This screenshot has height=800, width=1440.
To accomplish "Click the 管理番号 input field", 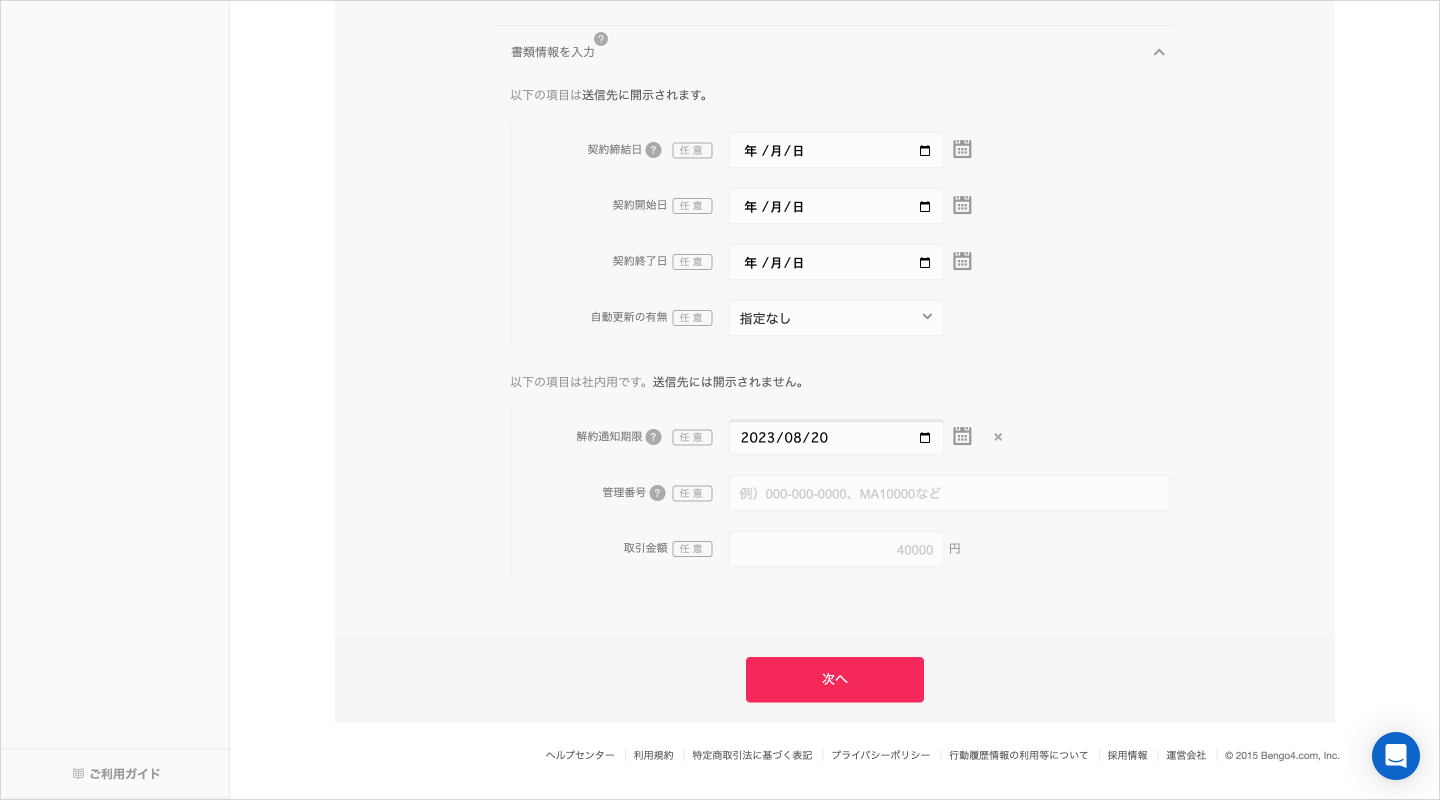I will [x=949, y=493].
